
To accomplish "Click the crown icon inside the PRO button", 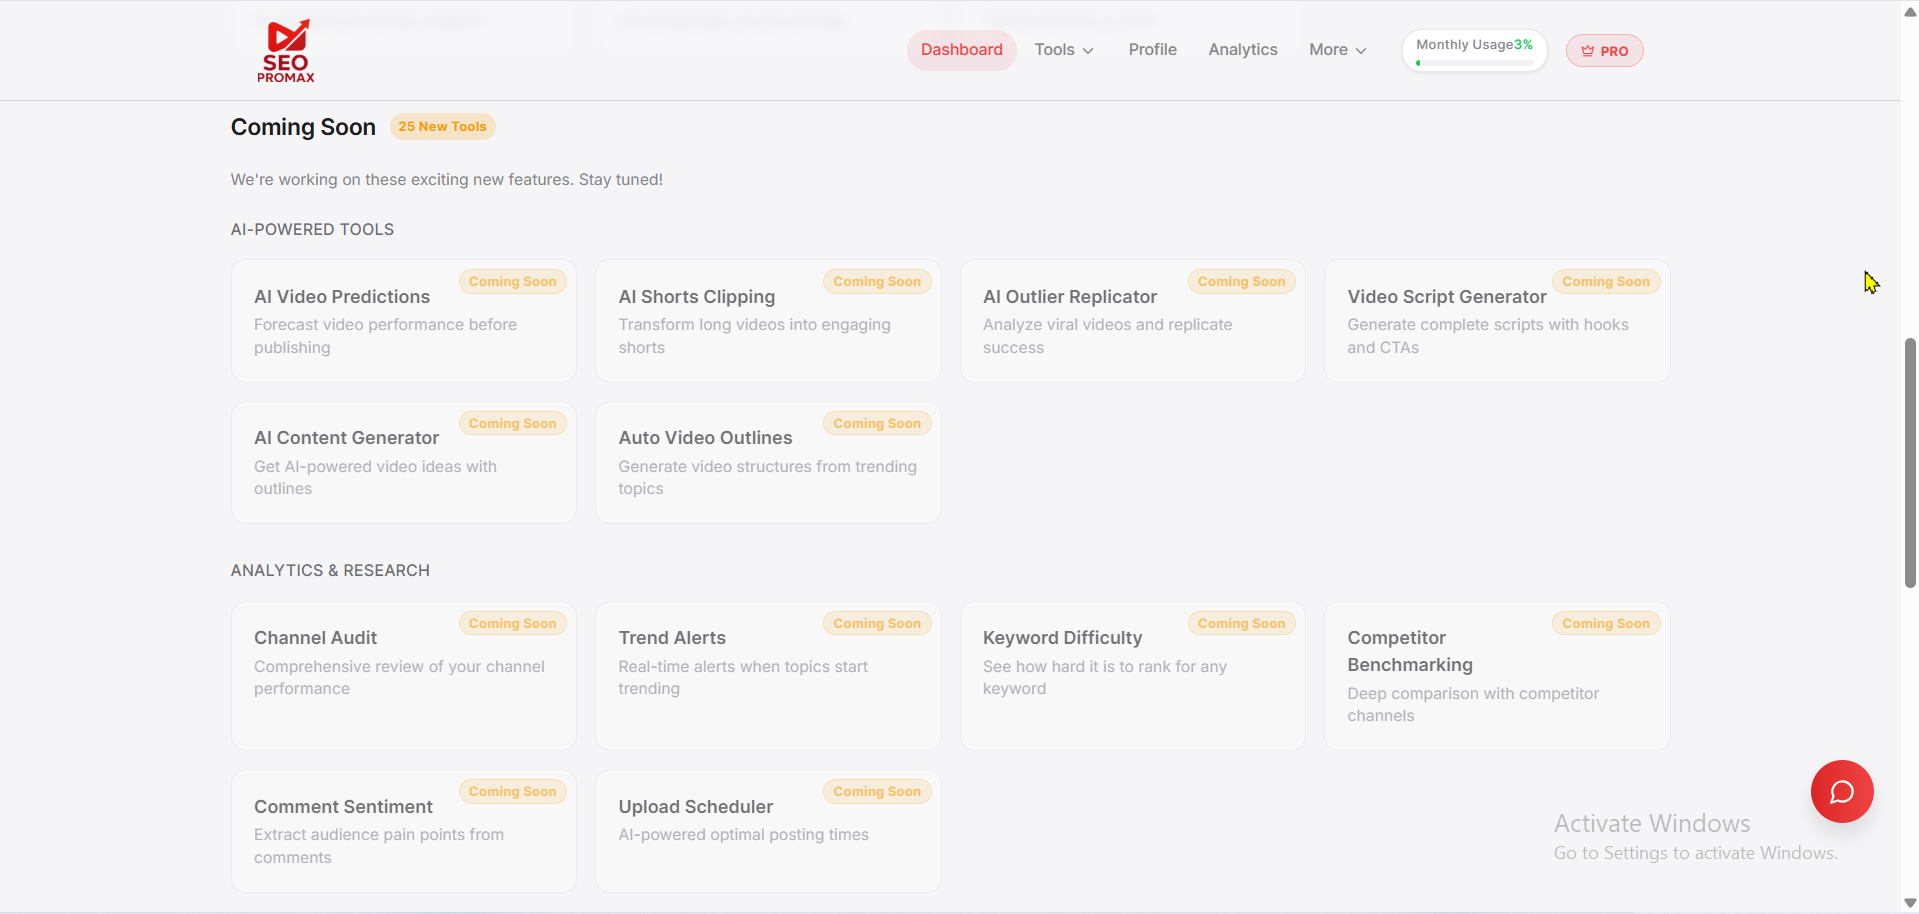I will 1588,51.
